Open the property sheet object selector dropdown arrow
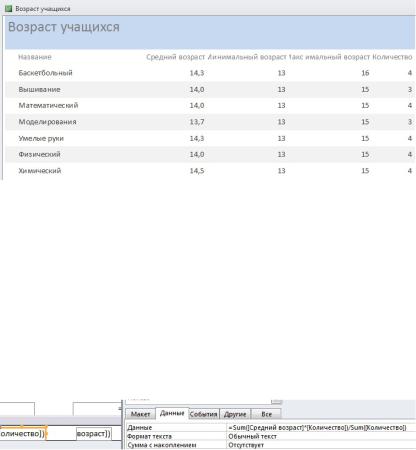 click(x=277, y=402)
